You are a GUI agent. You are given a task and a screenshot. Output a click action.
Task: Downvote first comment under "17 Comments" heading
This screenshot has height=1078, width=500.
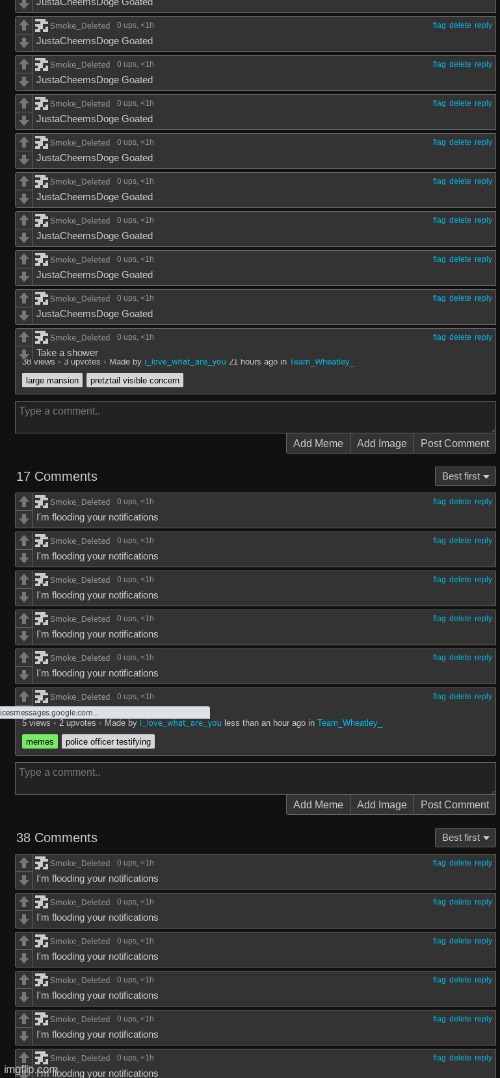[x=24, y=518]
